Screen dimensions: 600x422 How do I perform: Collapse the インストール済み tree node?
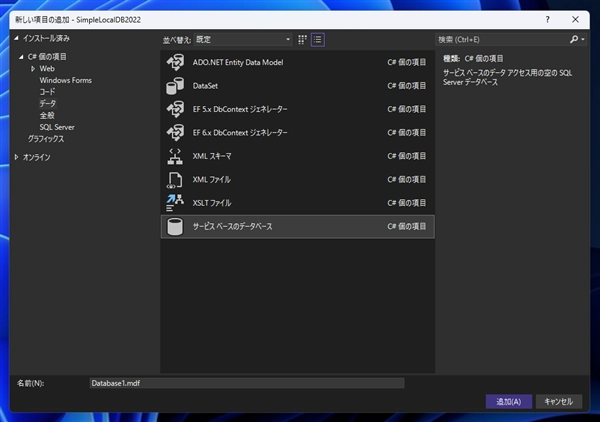click(16, 38)
